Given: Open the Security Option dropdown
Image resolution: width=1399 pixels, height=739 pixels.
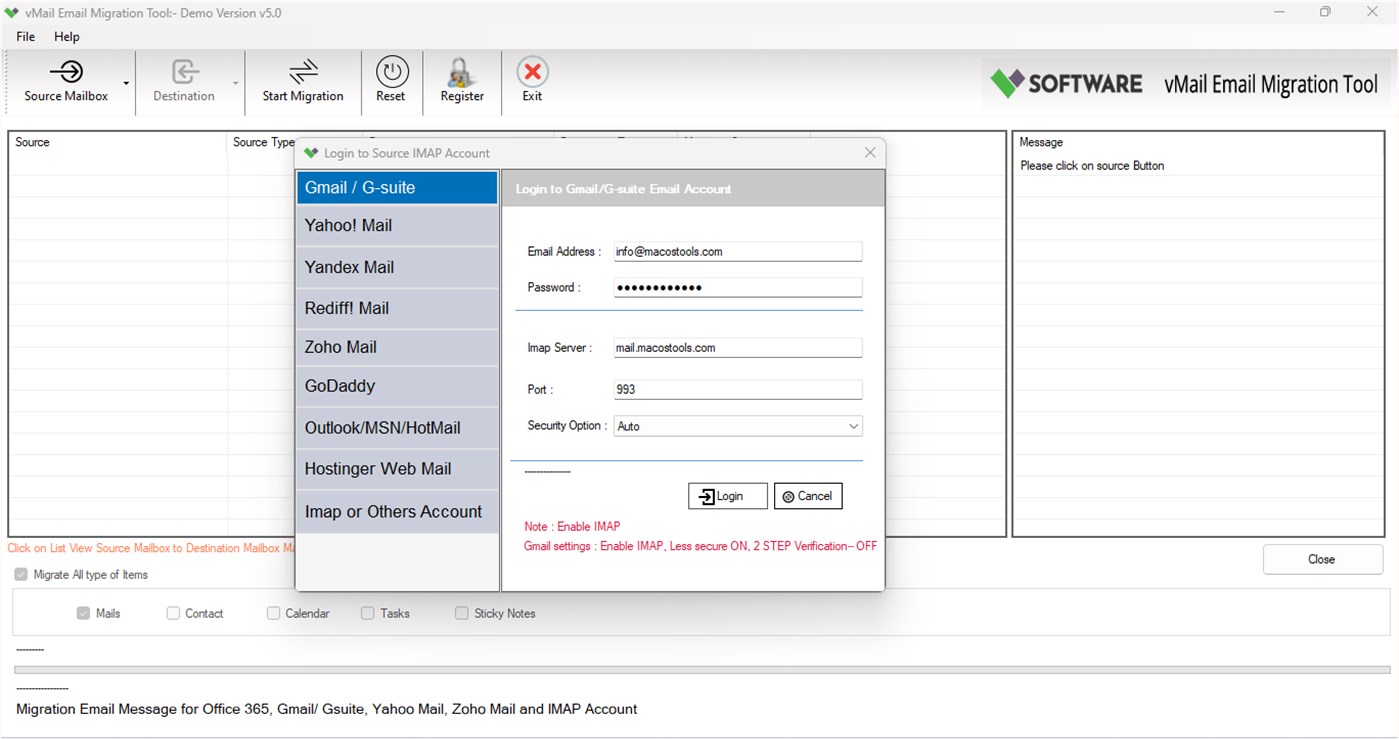Looking at the screenshot, I should [853, 425].
